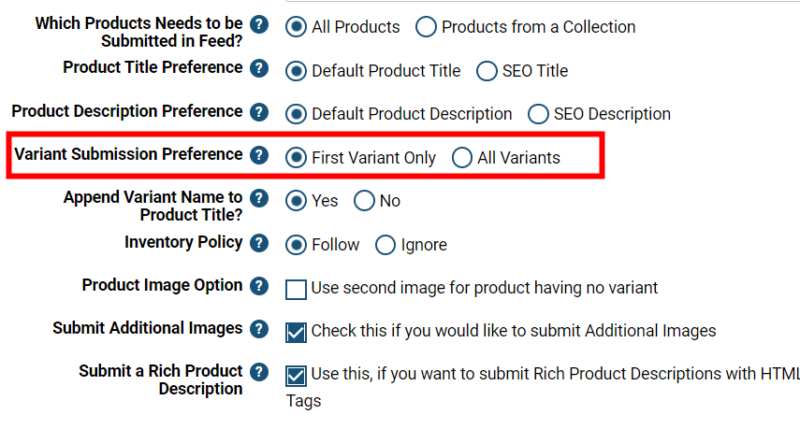800x429 pixels.
Task: Set Append Variant Name to No
Action: point(364,201)
